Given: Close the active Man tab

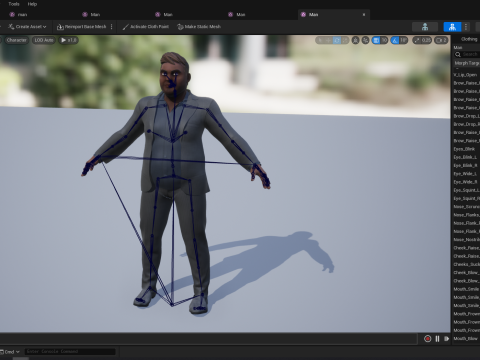Looking at the screenshot, I should point(364,15).
